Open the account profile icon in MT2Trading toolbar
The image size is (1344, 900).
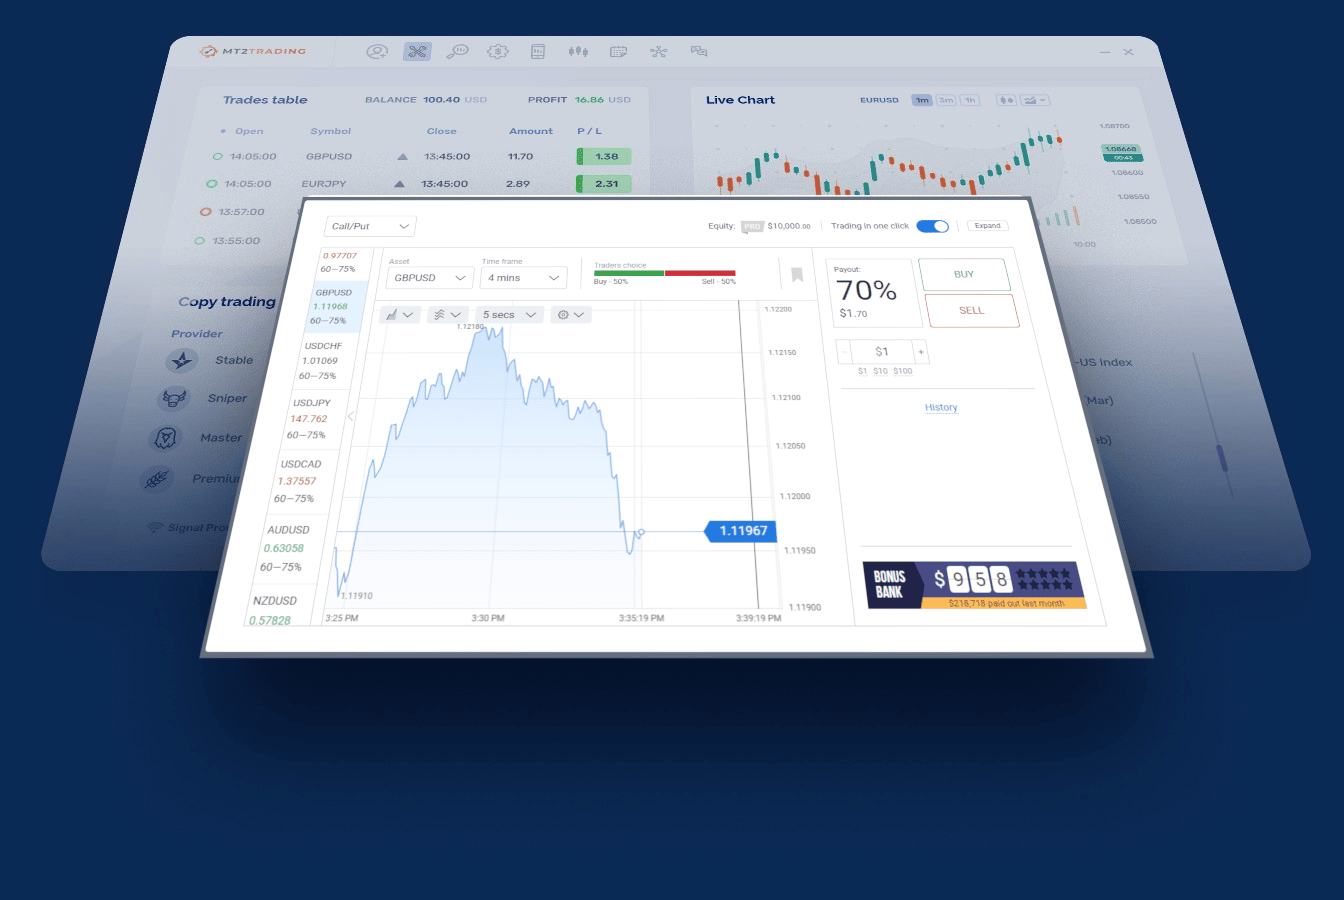click(x=377, y=51)
